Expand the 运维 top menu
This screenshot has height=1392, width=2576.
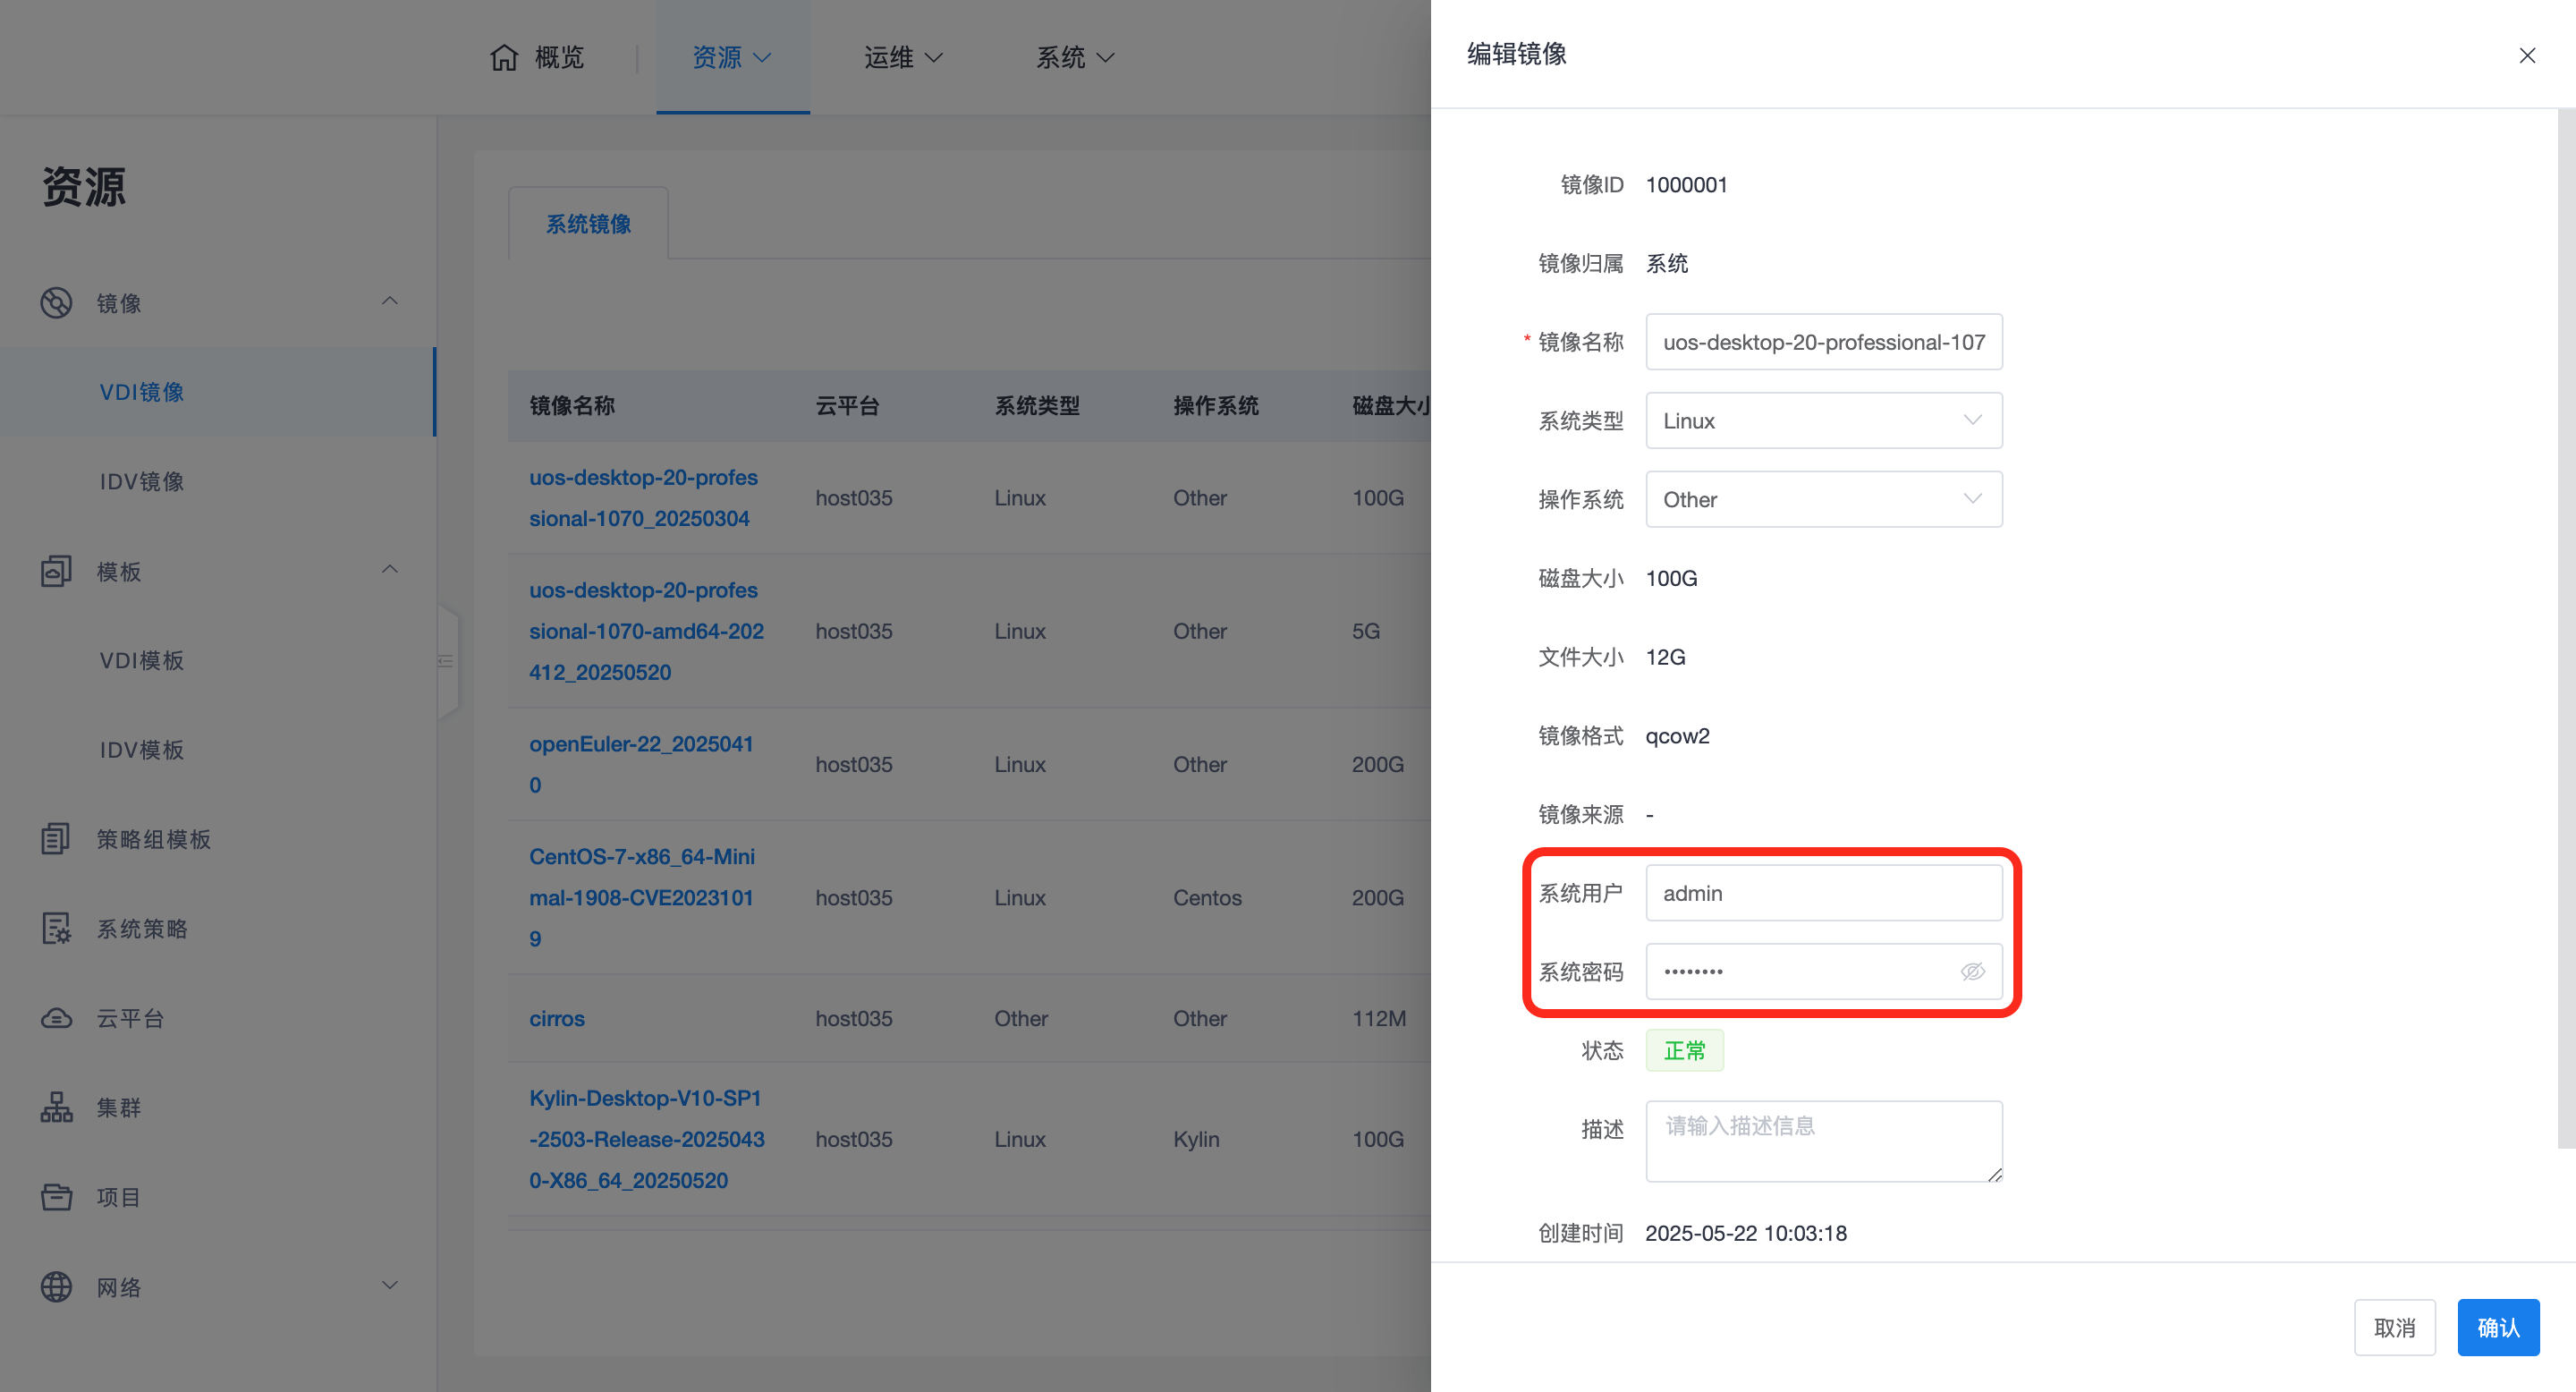904,57
